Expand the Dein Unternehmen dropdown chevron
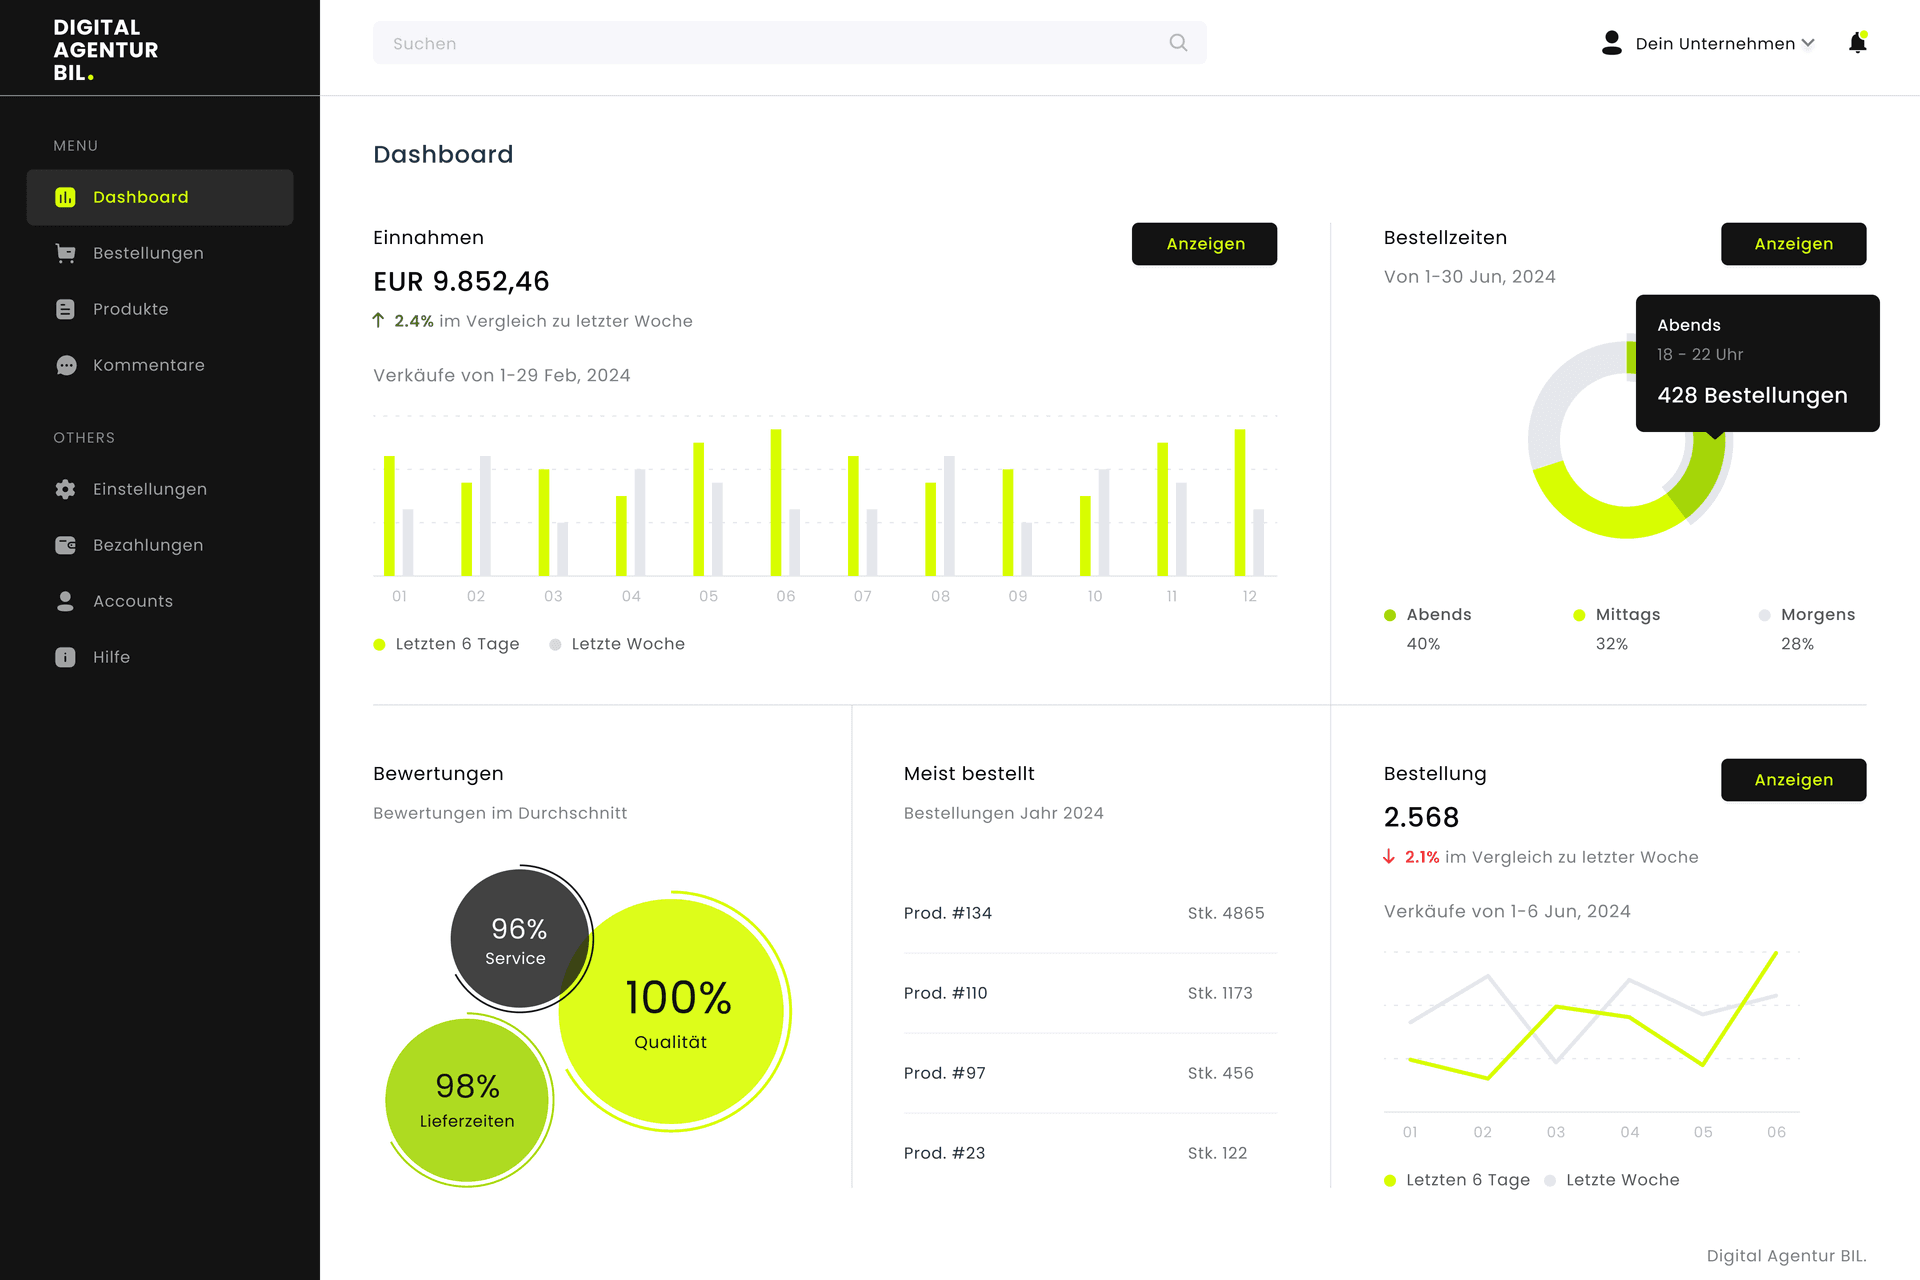The height and width of the screenshot is (1280, 1920). (1808, 43)
